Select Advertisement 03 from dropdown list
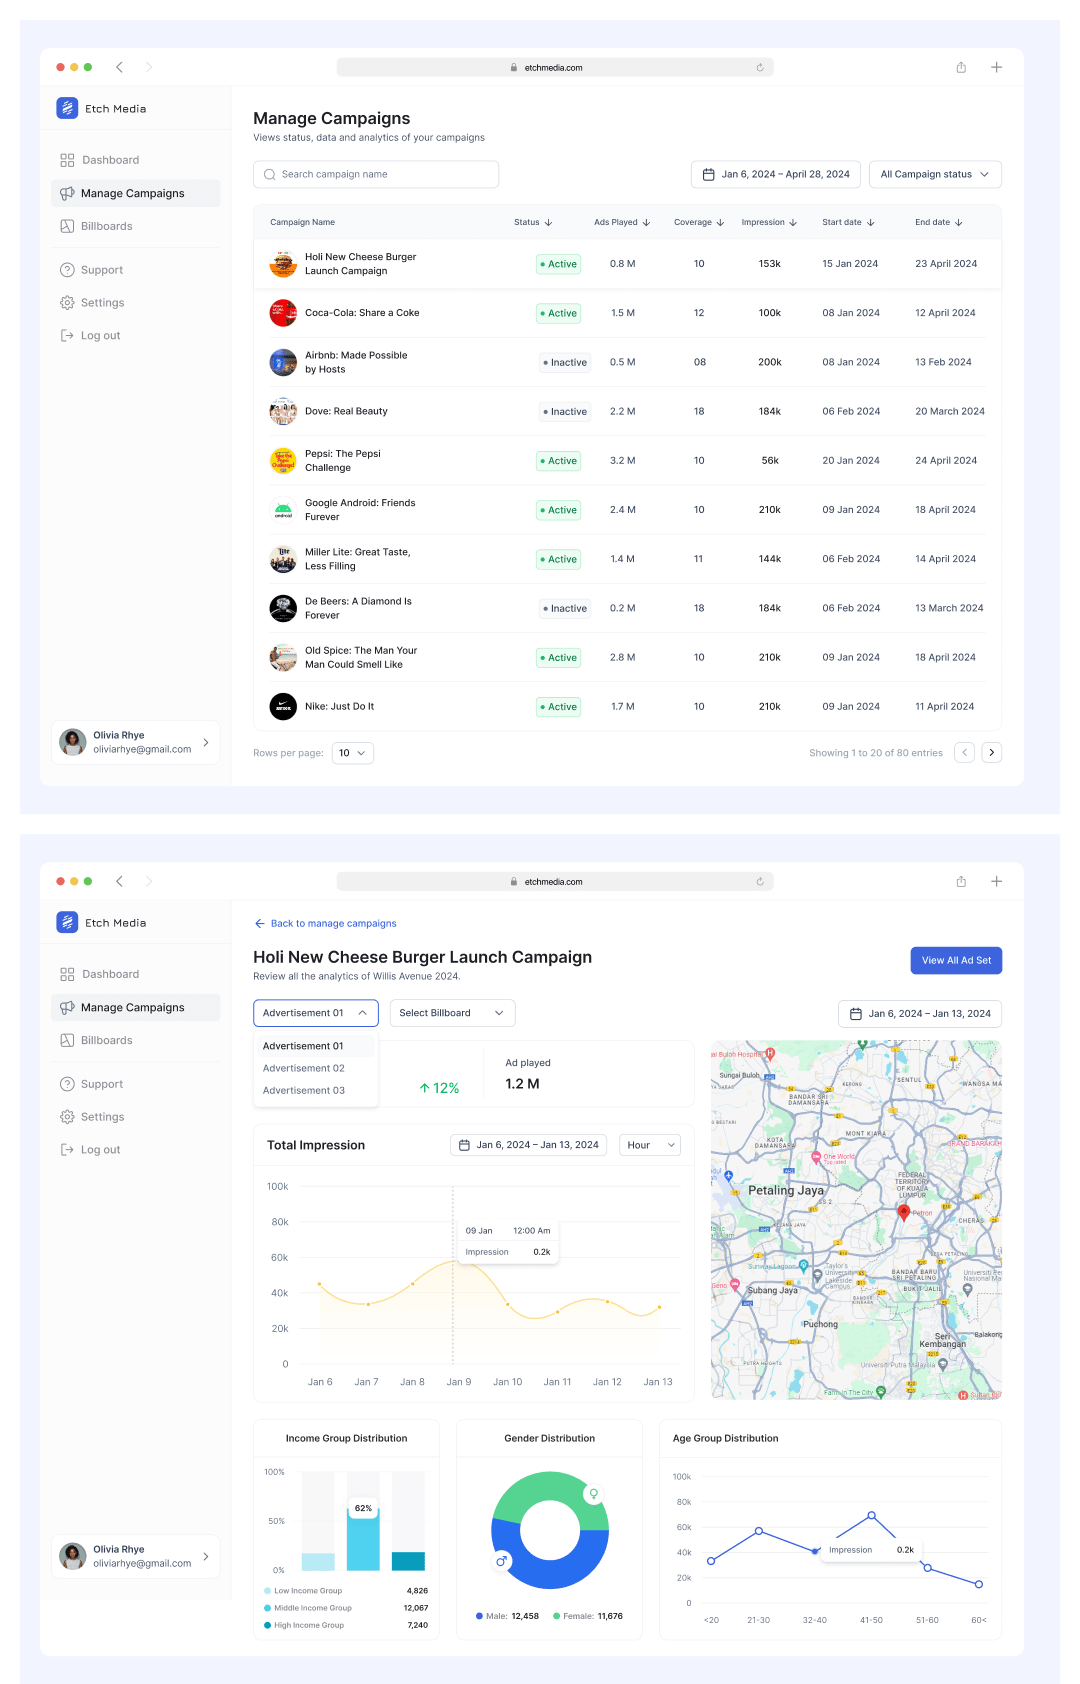Screen dimensions: 1080x1684 [x=315, y=1090]
